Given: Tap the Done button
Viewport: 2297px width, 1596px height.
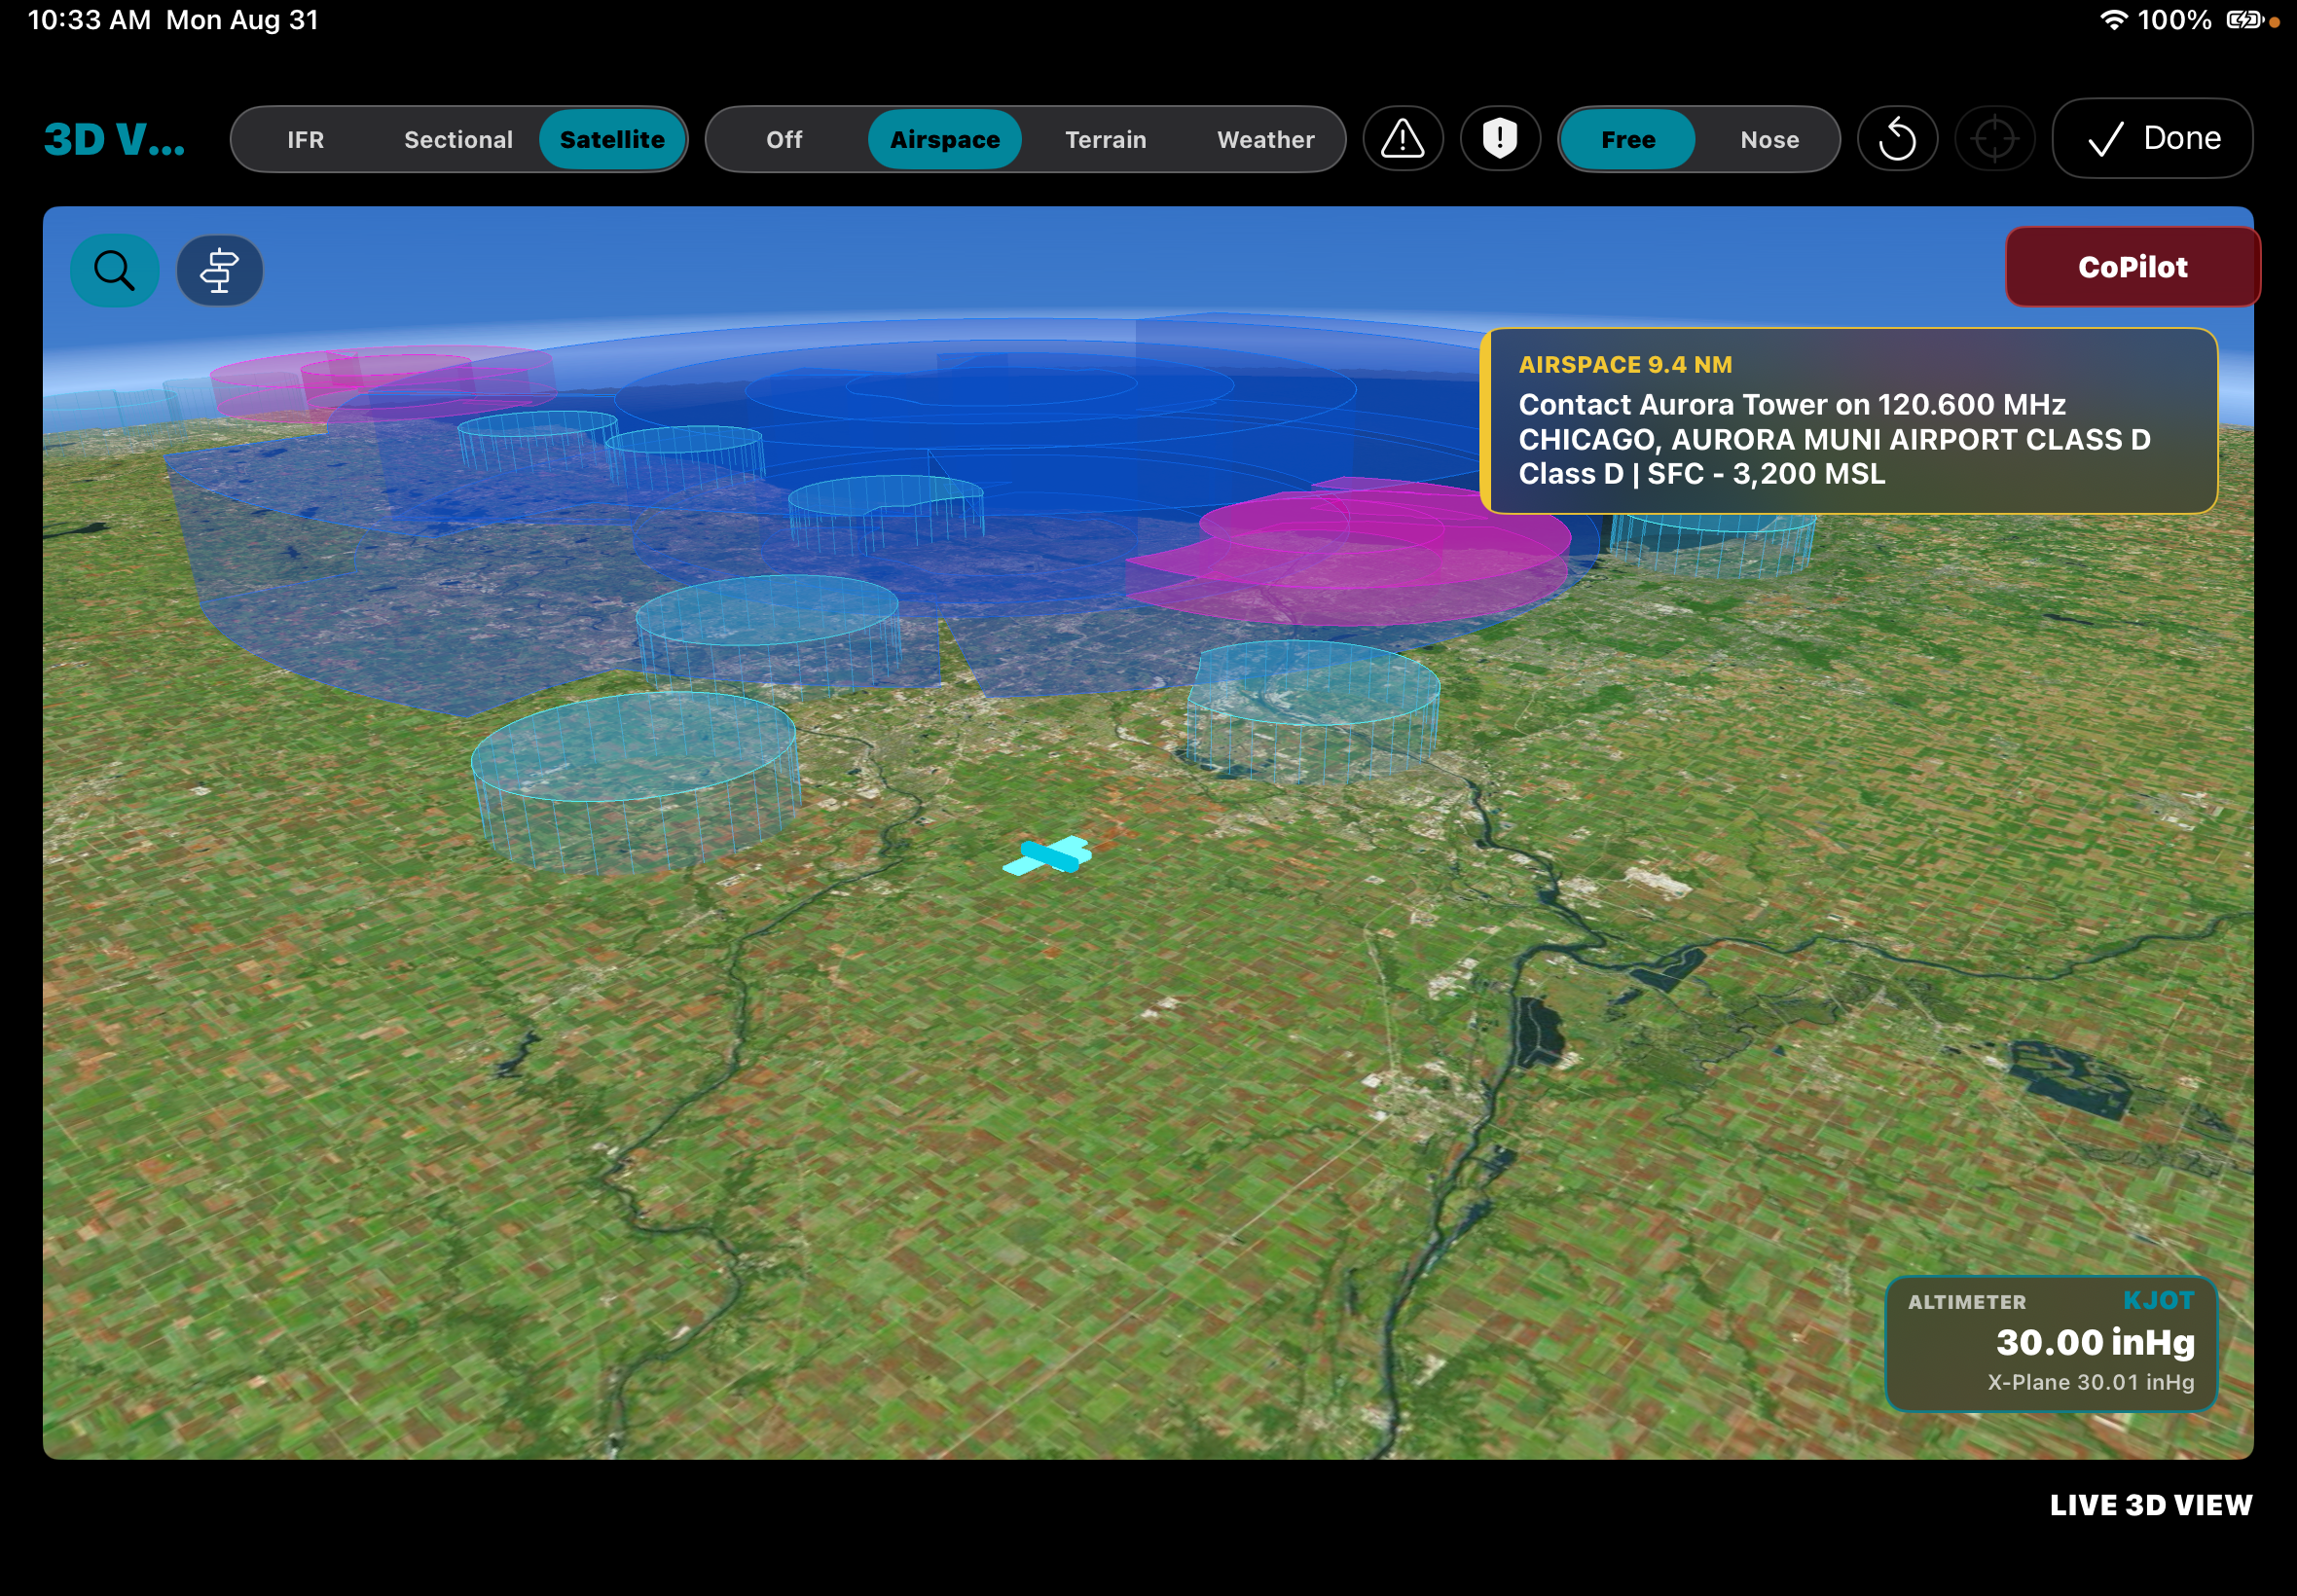Looking at the screenshot, I should (x=2152, y=138).
